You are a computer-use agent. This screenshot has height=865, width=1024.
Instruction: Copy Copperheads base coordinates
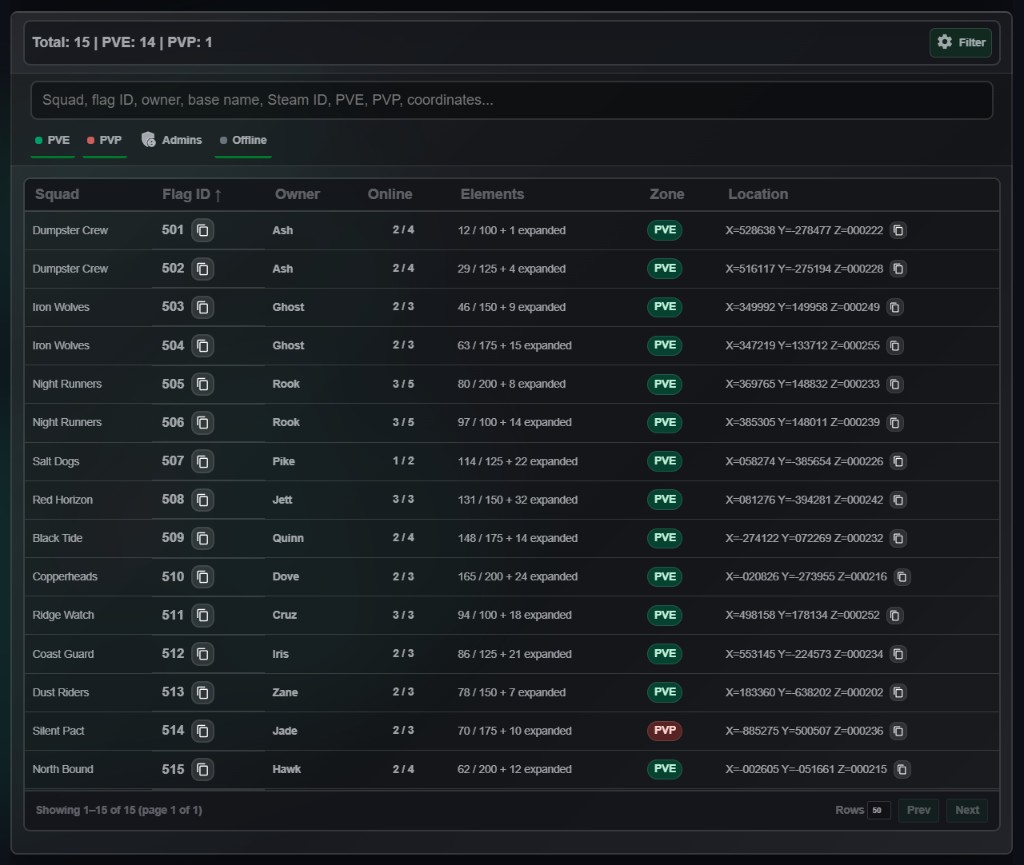[902, 576]
